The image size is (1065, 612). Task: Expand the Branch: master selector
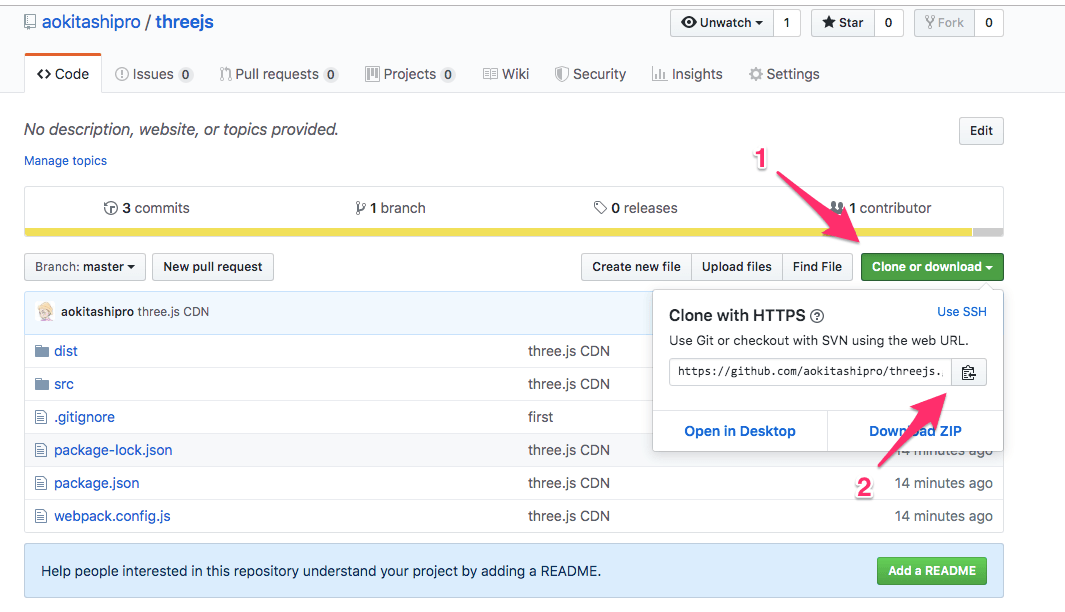point(85,267)
